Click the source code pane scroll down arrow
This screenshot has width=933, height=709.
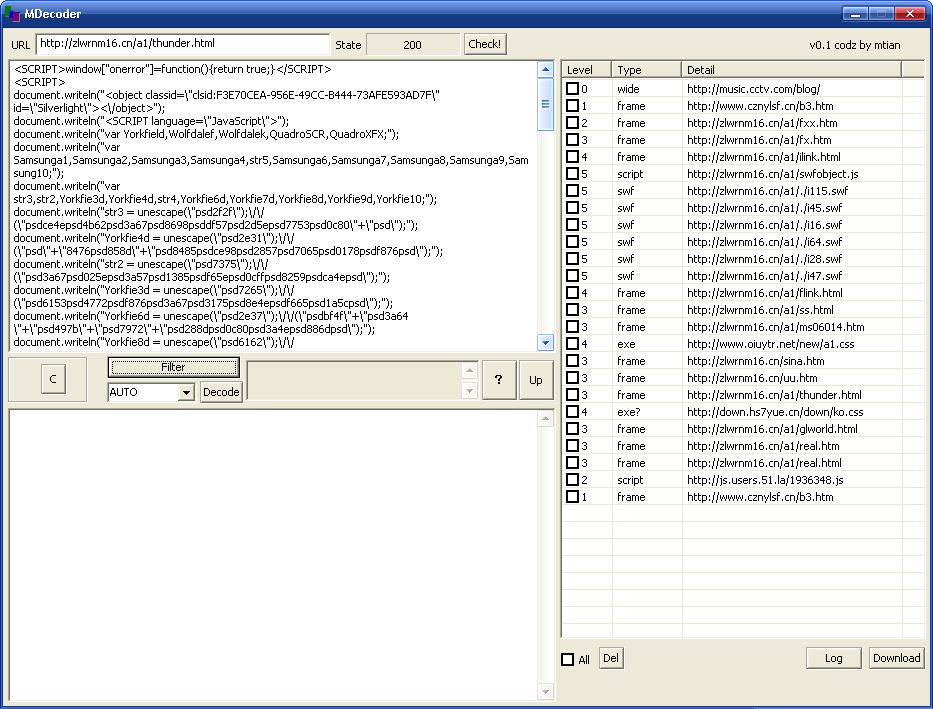click(x=545, y=342)
